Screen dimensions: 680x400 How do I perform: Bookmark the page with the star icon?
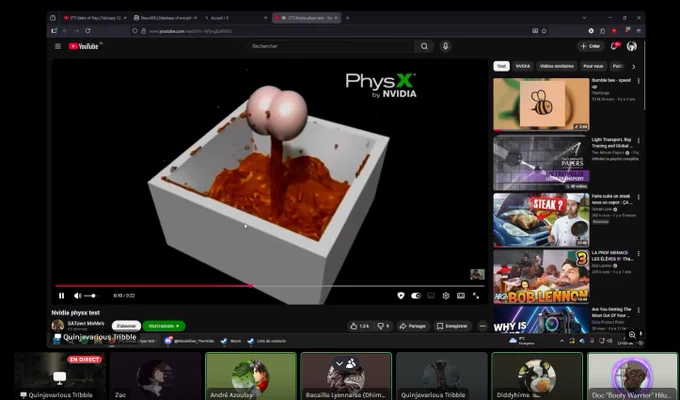544,31
